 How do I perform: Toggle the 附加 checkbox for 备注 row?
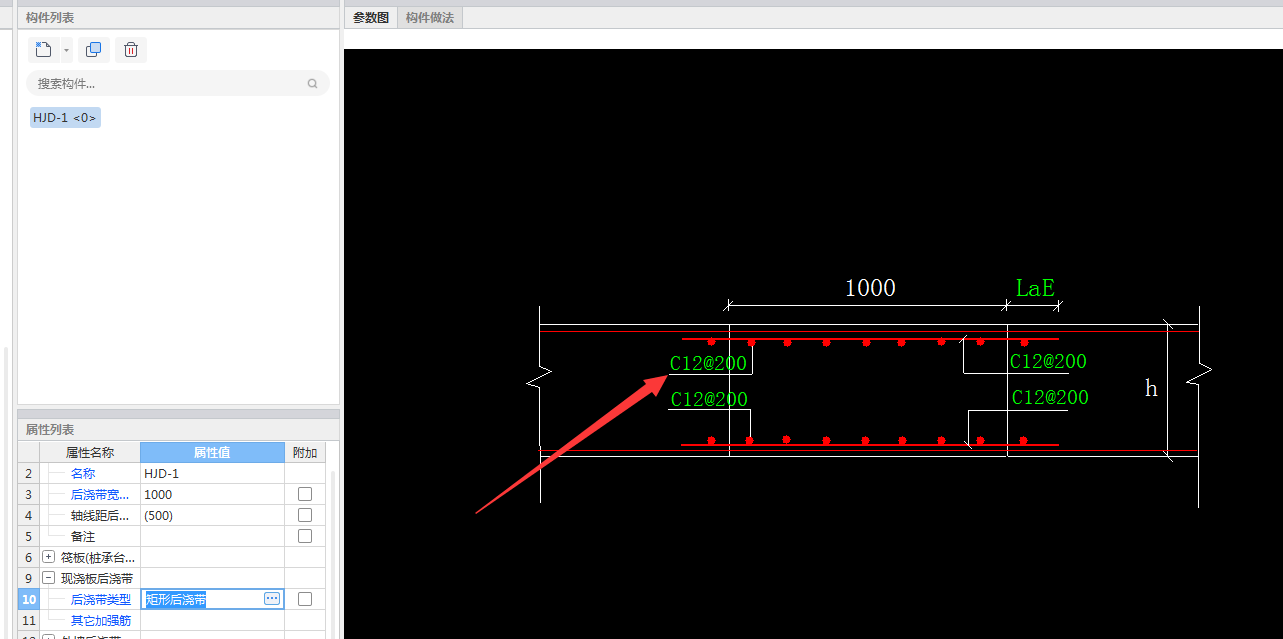pyautogui.click(x=305, y=536)
